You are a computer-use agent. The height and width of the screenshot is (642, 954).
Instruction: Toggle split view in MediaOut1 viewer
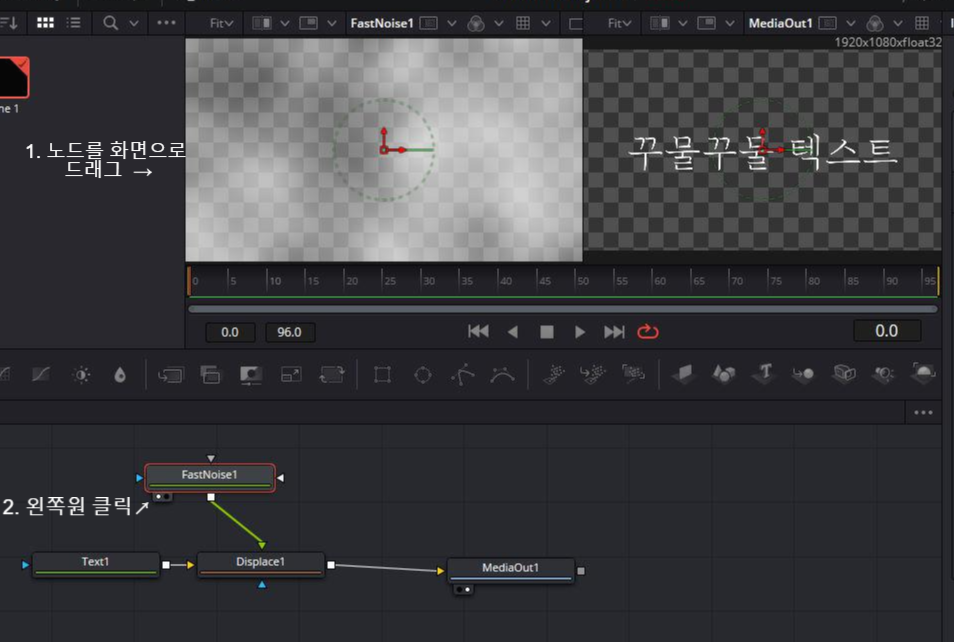pyautogui.click(x=660, y=23)
